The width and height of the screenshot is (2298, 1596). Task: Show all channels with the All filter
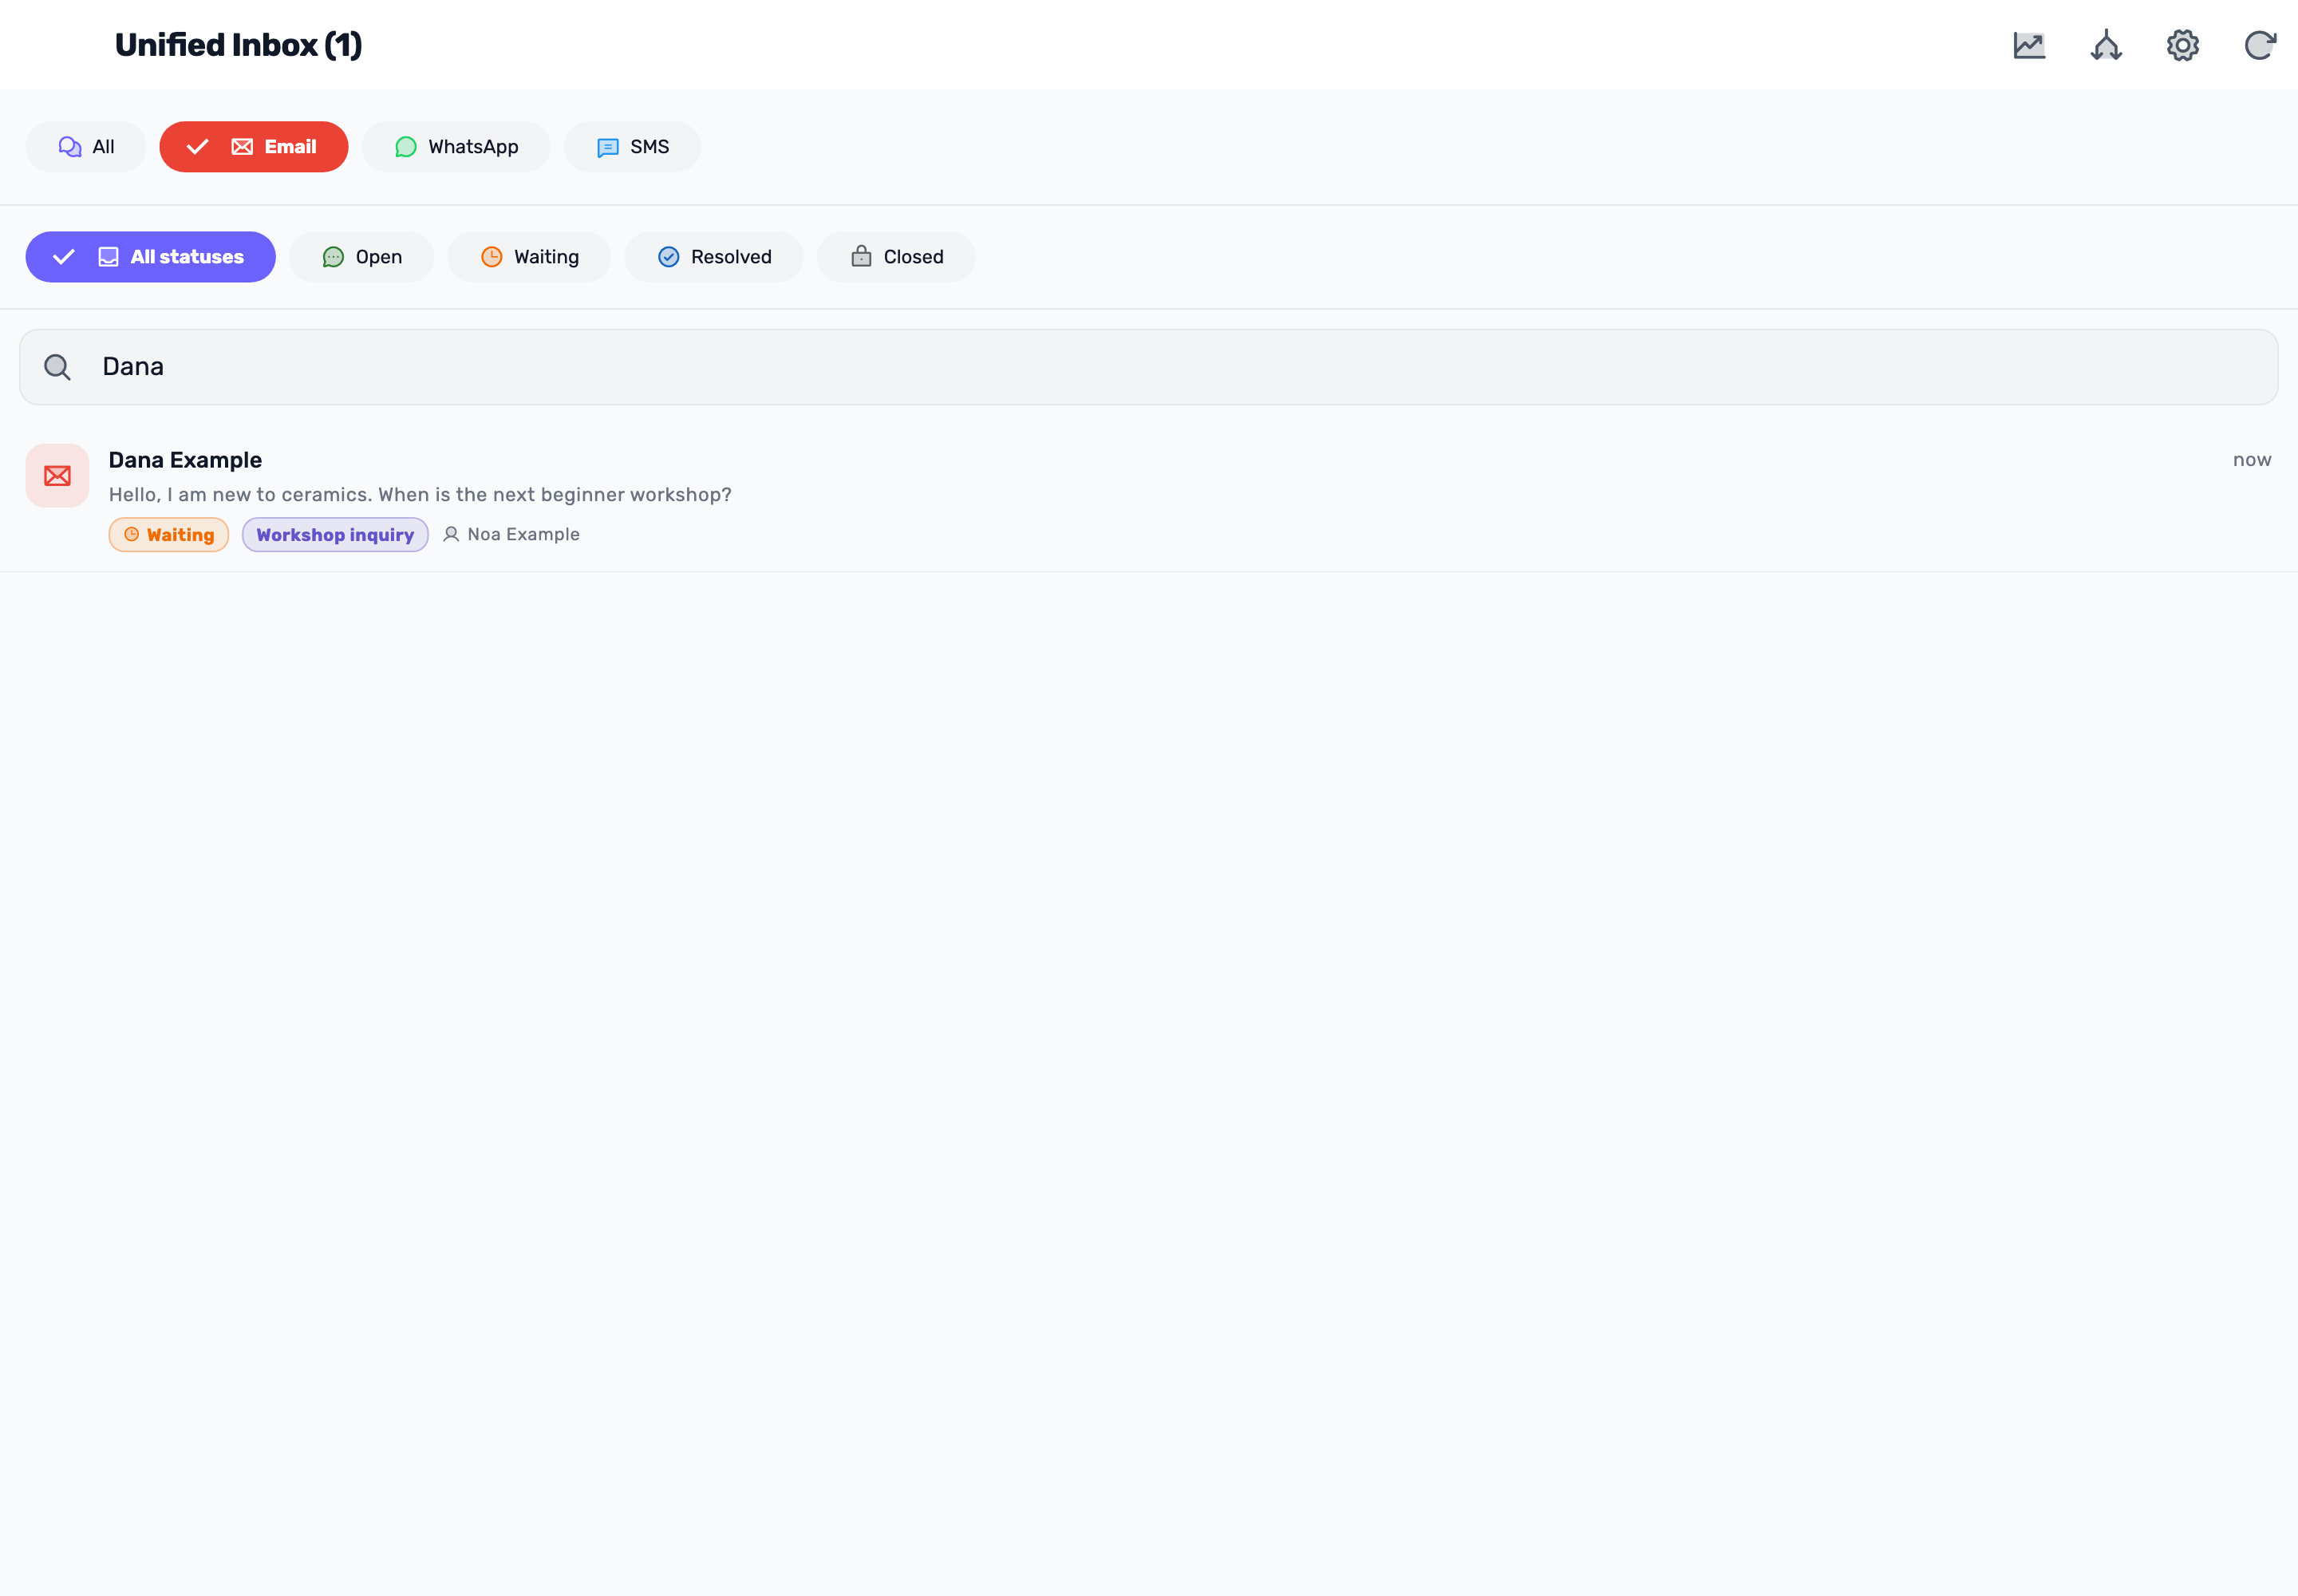pyautogui.click(x=86, y=147)
